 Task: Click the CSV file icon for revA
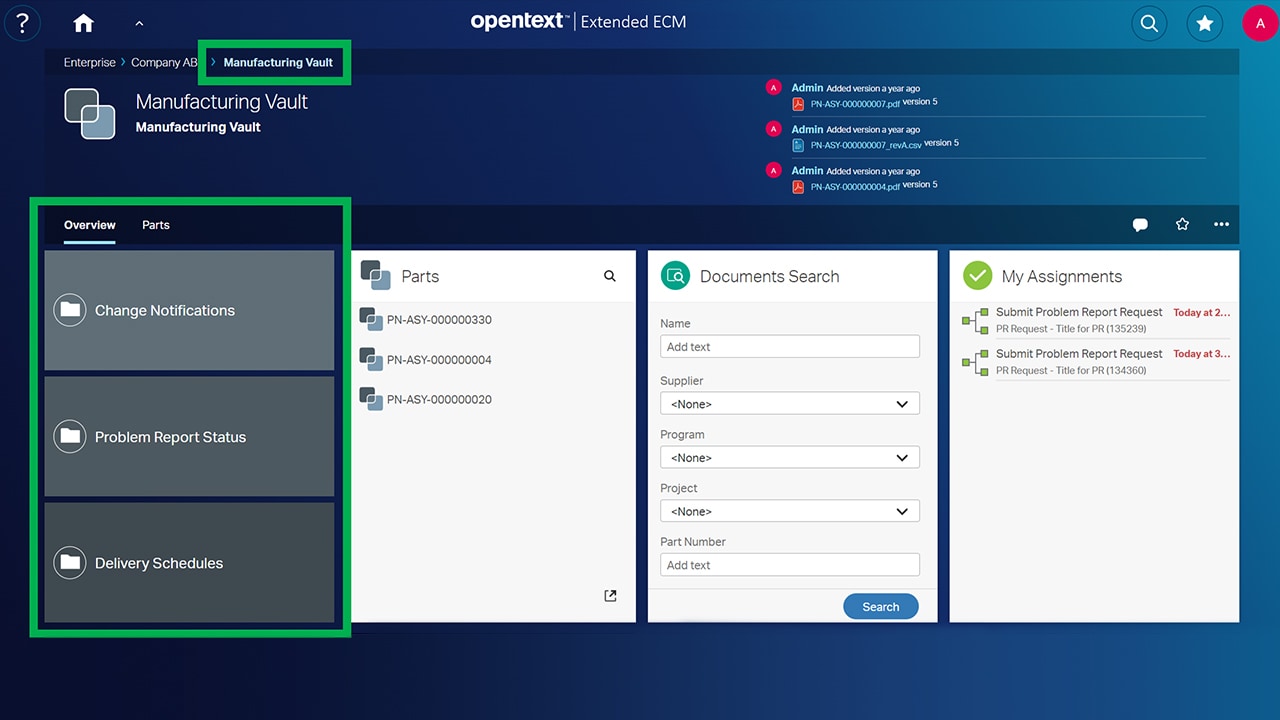click(x=798, y=144)
